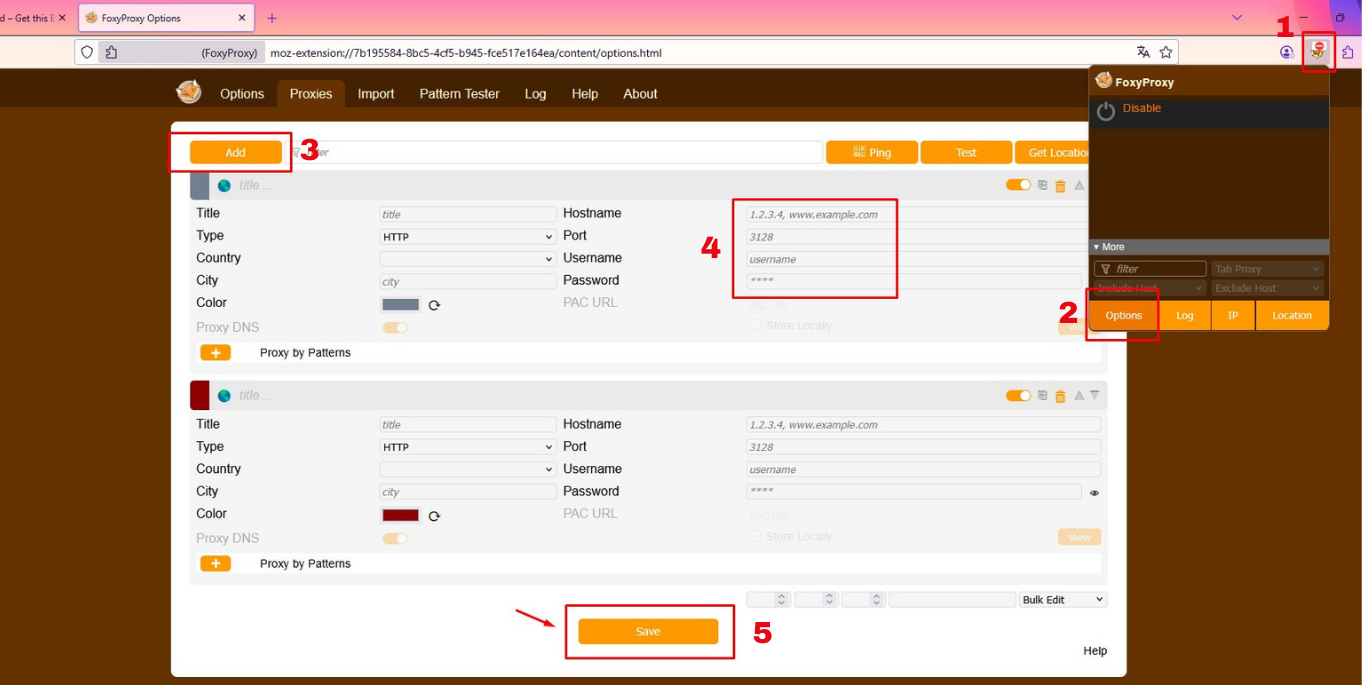Click the power icon next to Disable

(1105, 111)
